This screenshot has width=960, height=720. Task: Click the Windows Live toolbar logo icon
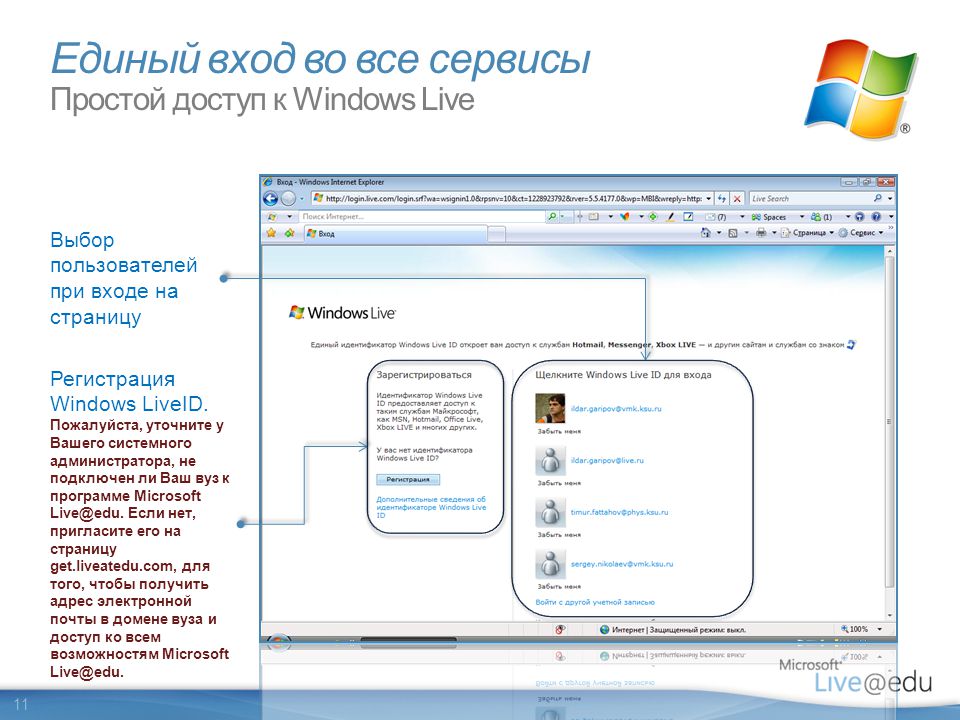pyautogui.click(x=272, y=217)
